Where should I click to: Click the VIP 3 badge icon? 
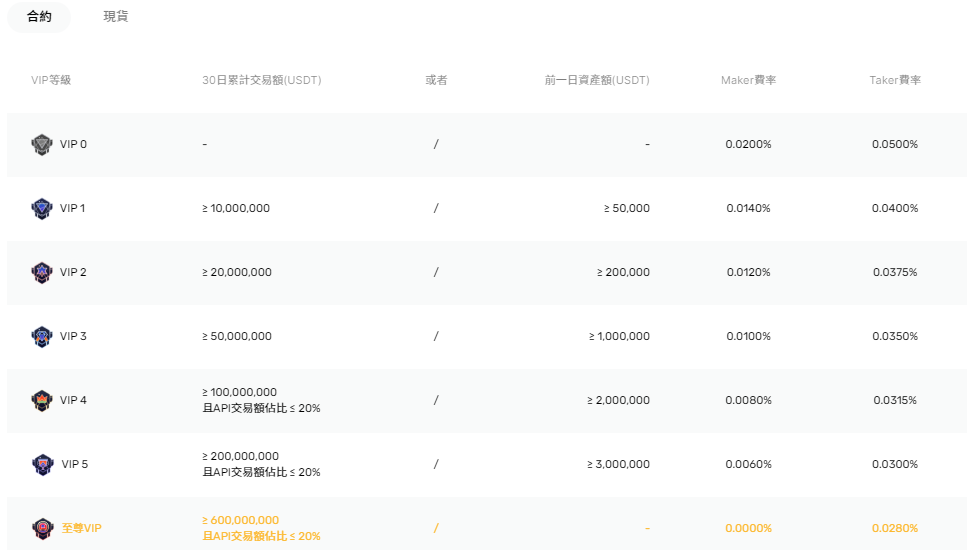41,336
